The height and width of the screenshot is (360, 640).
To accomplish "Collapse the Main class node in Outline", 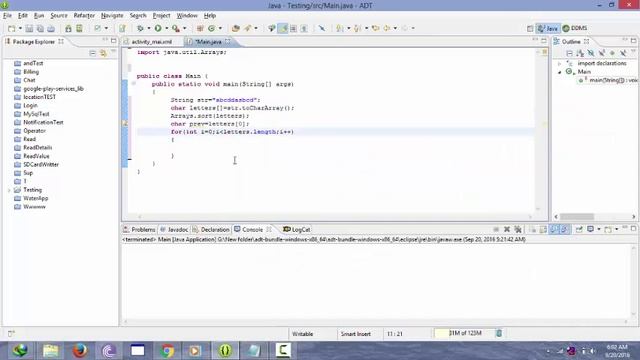I will coord(560,72).
